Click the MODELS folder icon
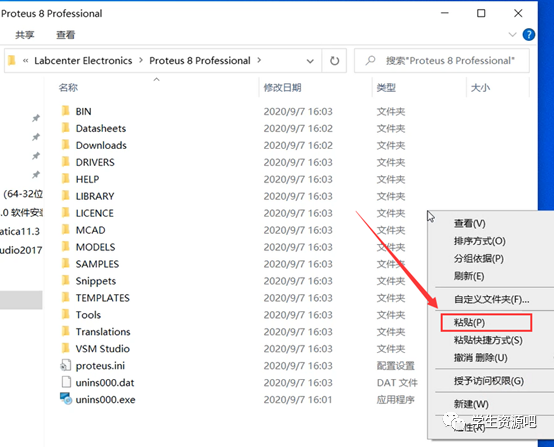Viewport: 554px width, 447px height. pos(65,247)
